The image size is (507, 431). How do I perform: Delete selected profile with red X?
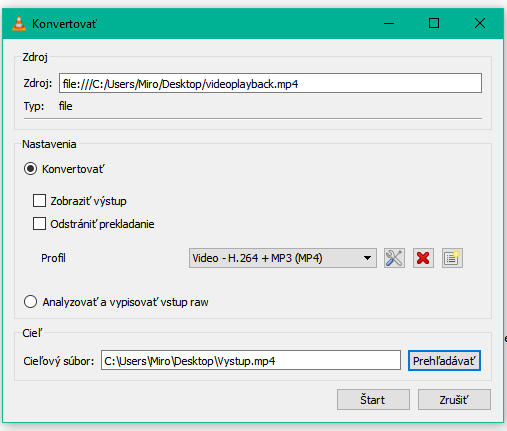click(x=423, y=258)
